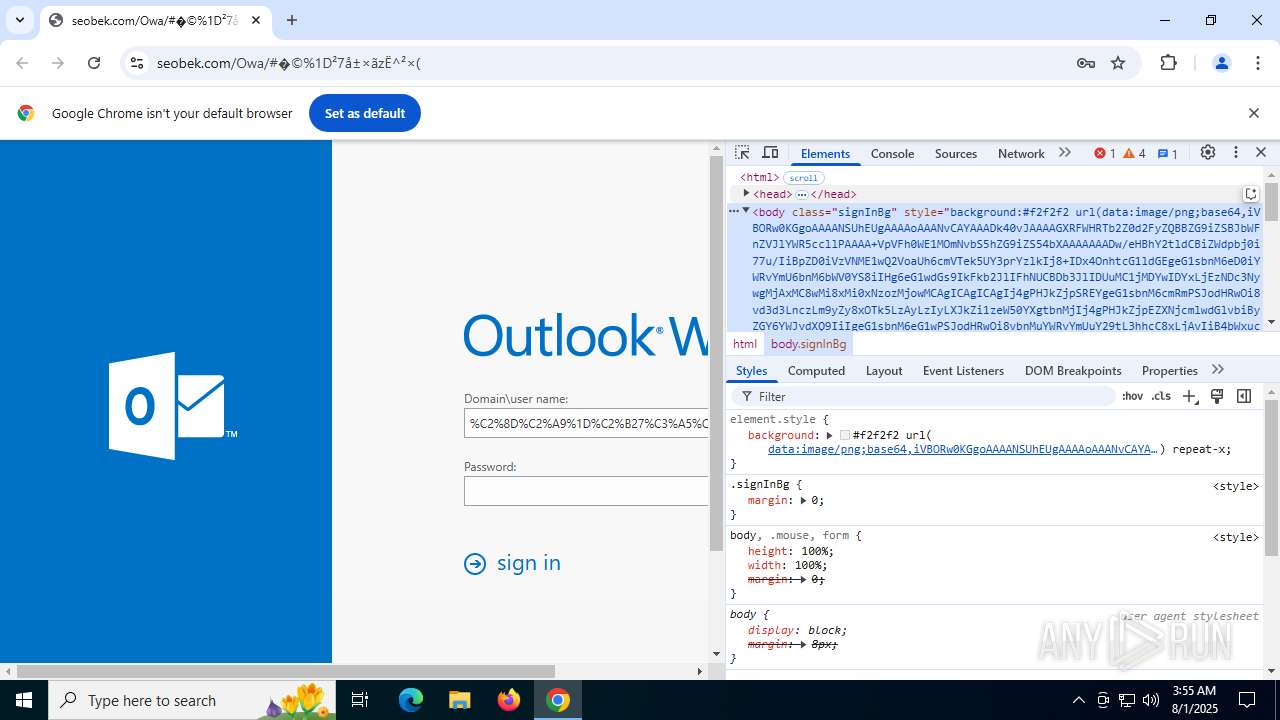
Task: Open the Sources tab
Action: (955, 153)
